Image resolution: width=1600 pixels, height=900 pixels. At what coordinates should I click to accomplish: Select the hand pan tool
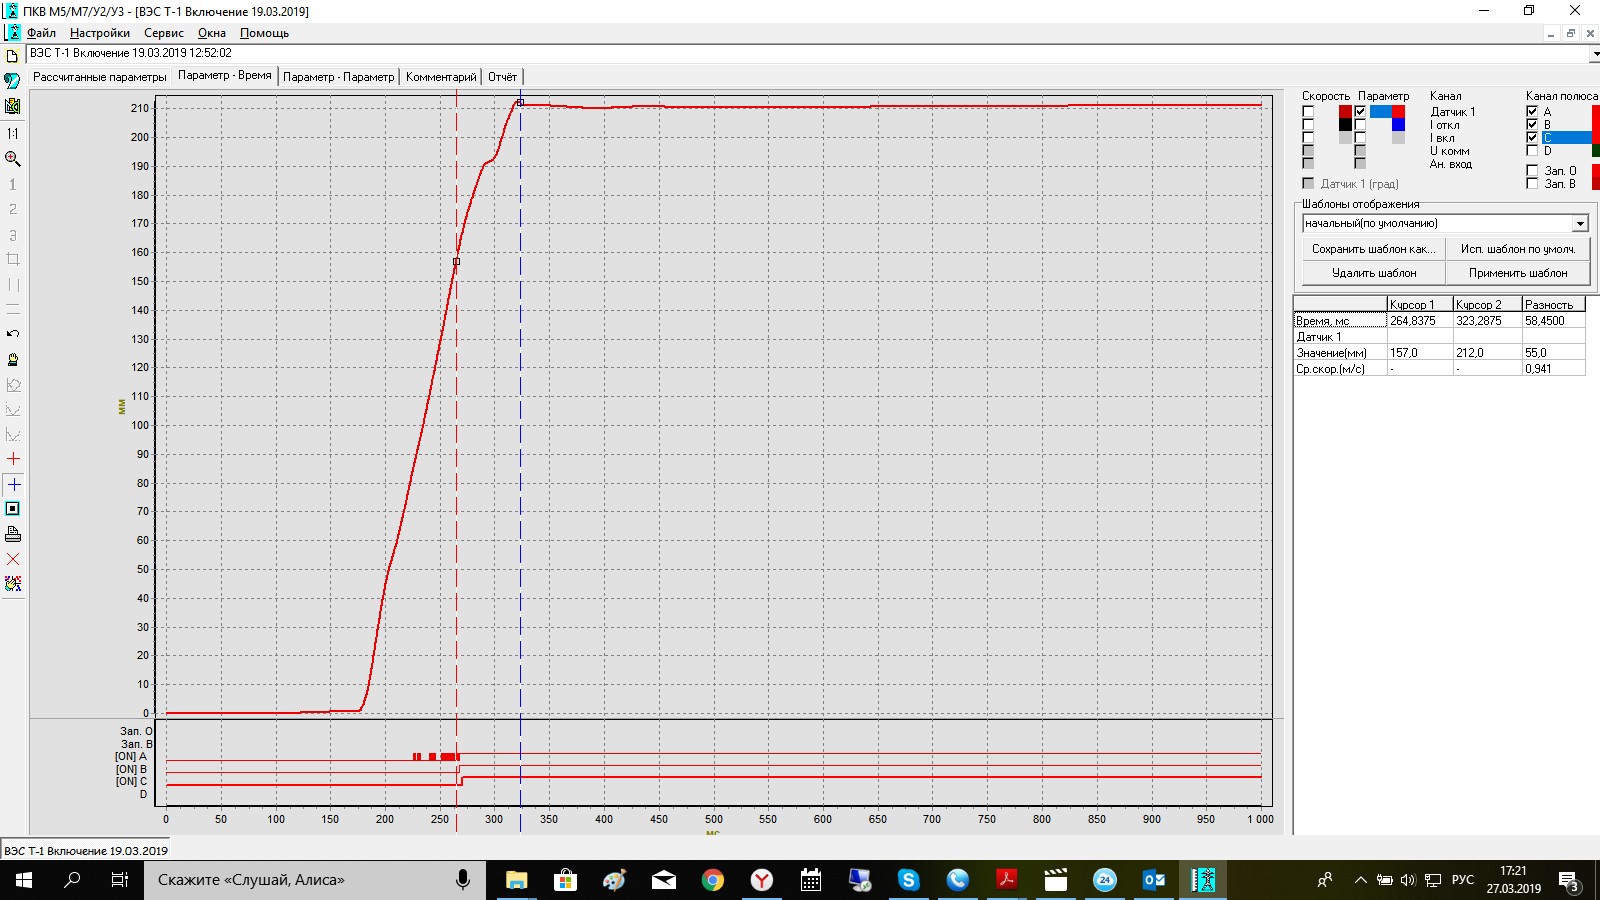coord(13,359)
